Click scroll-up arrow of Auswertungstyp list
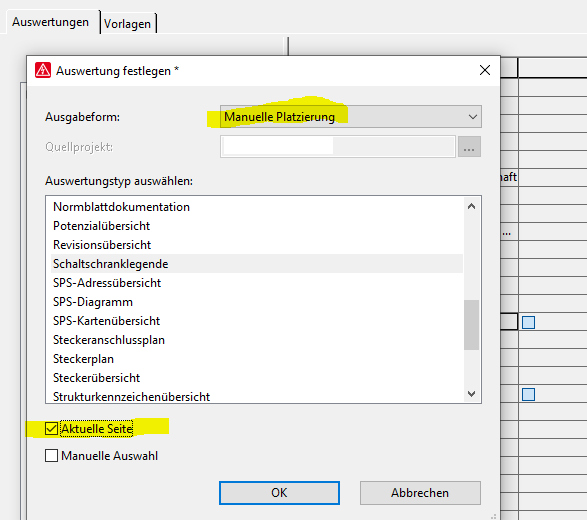This screenshot has height=520, width=587. pyautogui.click(x=471, y=206)
